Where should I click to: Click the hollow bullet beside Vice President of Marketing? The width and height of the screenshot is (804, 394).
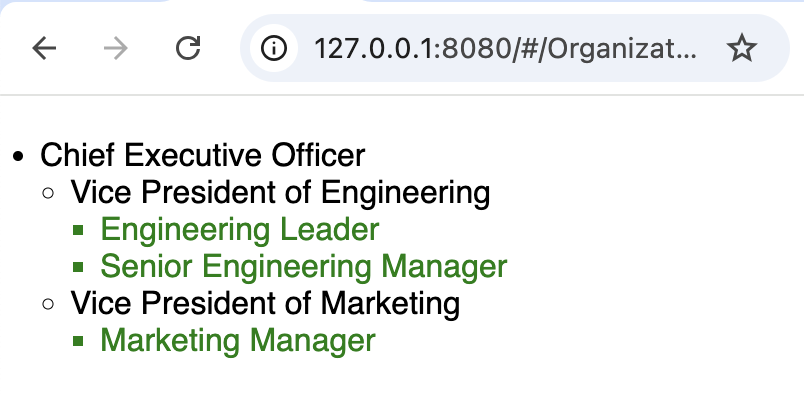pos(48,304)
